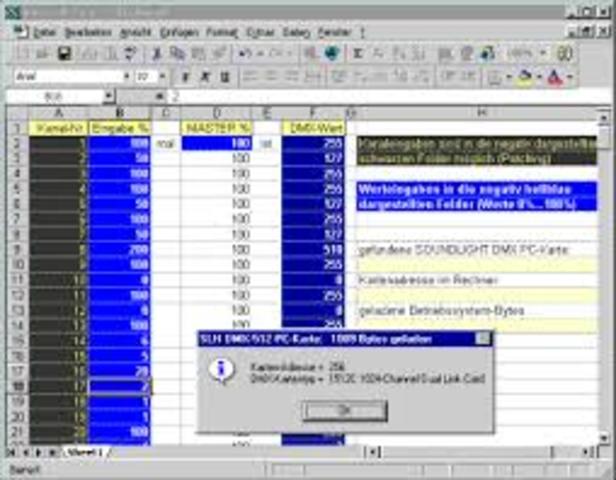The image size is (616, 480).
Task: Show the Drawing toolbar icon
Action: (x=487, y=53)
